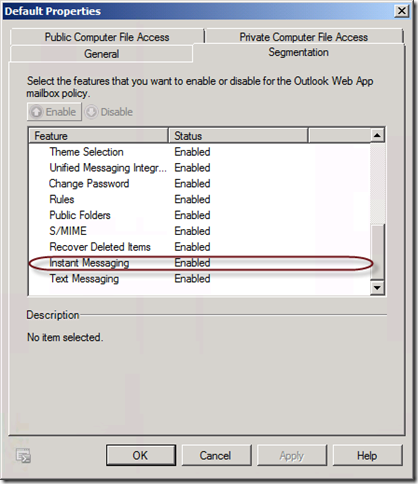
Task: Click the scroll up arrow of feature list
Action: 377,135
